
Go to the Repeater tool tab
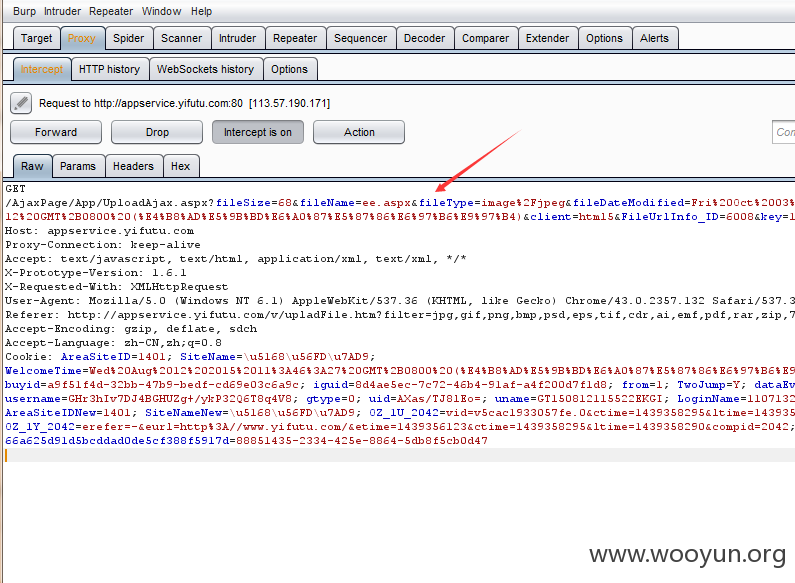tap(295, 39)
